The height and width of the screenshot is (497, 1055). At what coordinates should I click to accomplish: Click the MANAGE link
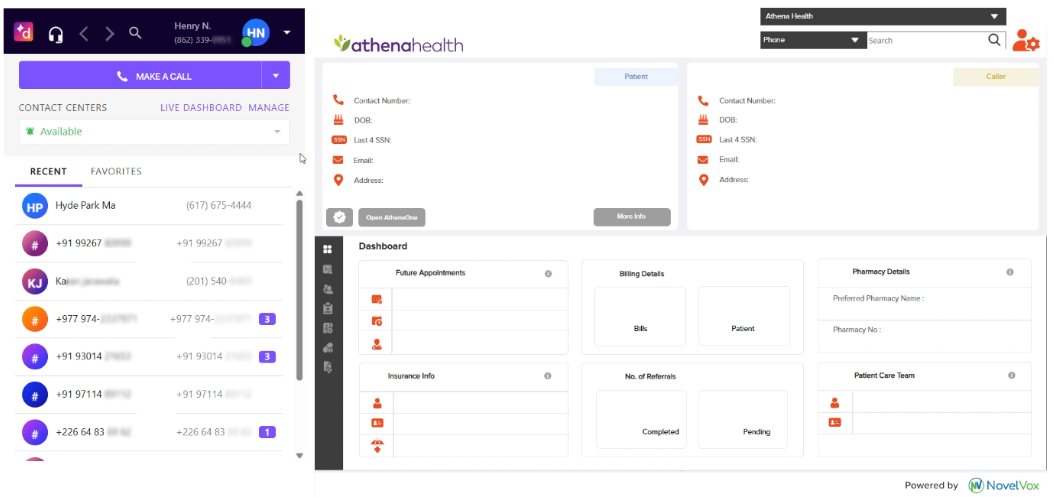coord(268,108)
